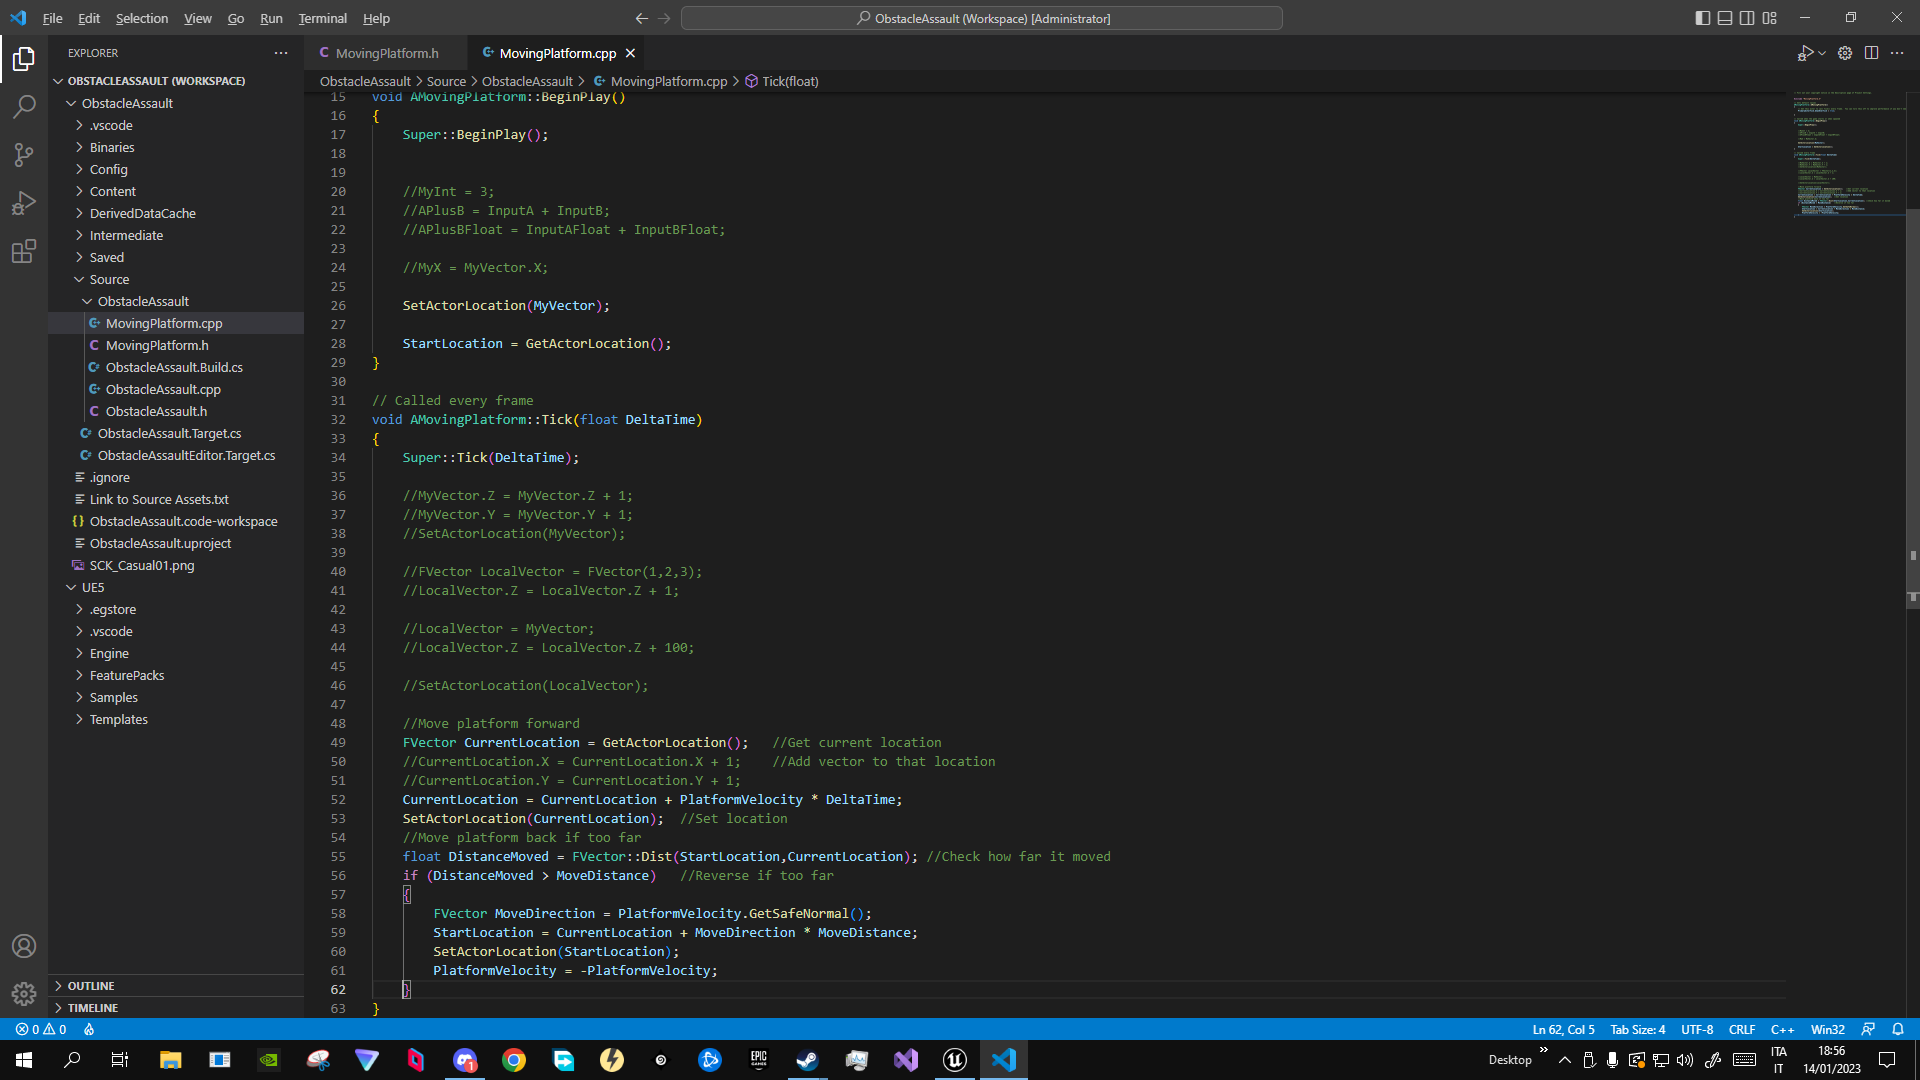The height and width of the screenshot is (1080, 1920).
Task: Click the Accounts icon
Action: [24, 946]
